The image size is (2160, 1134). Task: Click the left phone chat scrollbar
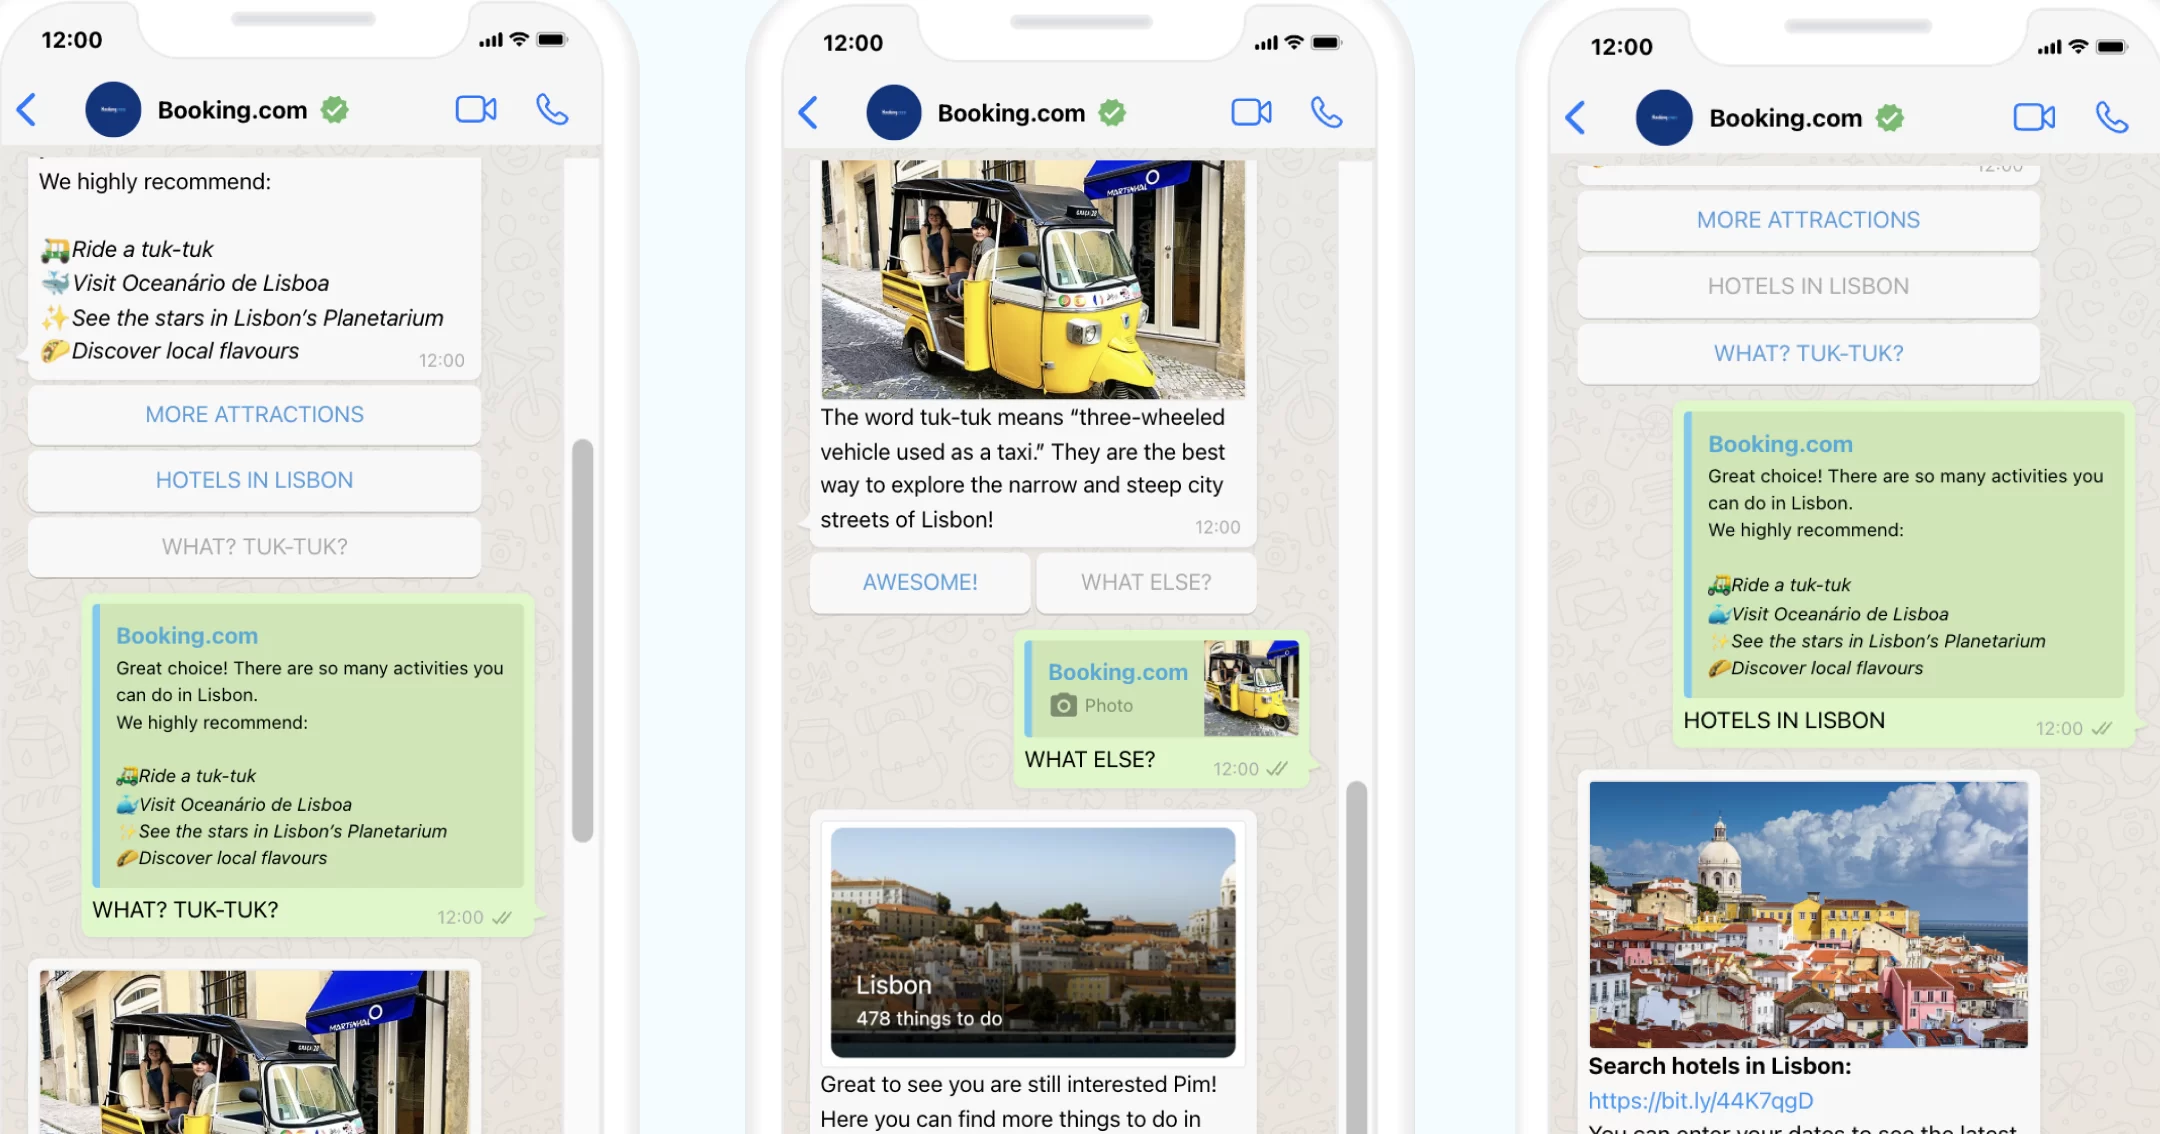[583, 640]
